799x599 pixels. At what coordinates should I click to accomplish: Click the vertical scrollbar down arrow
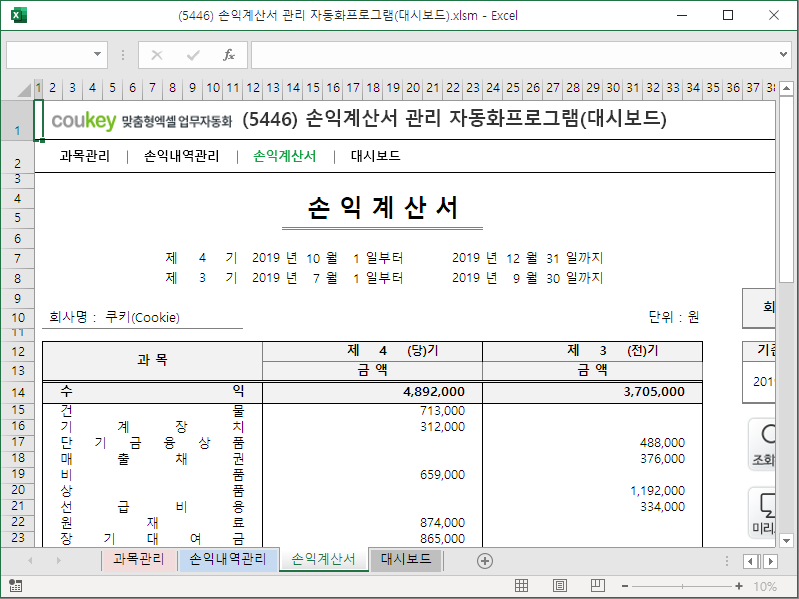[786, 540]
